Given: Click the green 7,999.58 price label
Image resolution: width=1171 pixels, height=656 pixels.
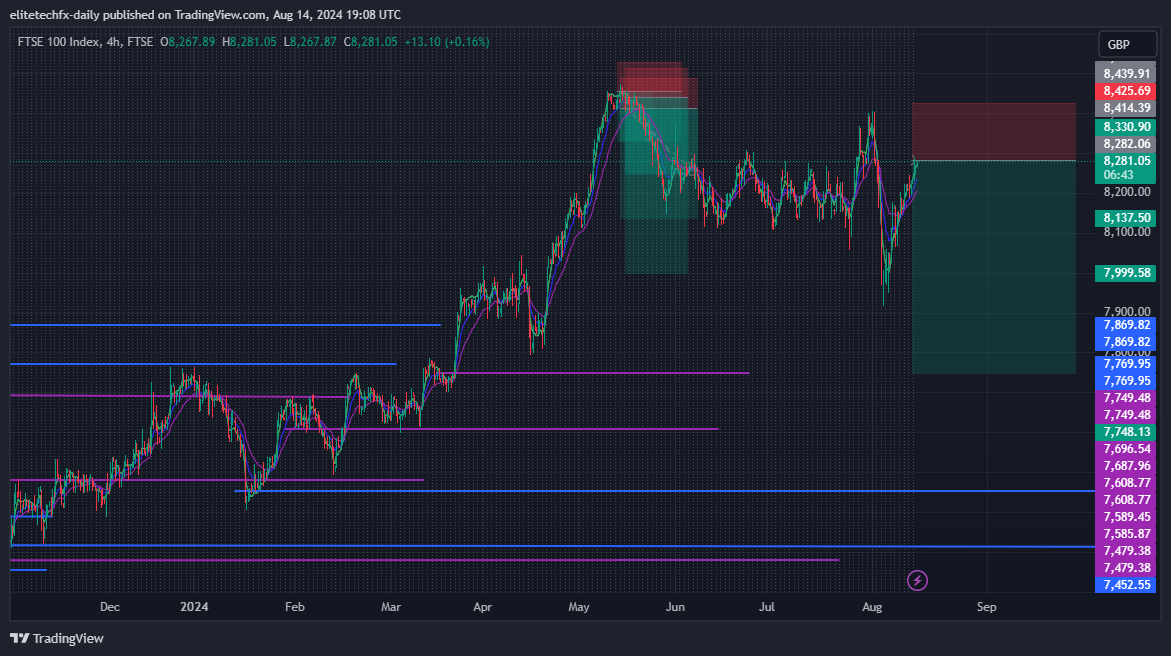Looking at the screenshot, I should point(1126,273).
